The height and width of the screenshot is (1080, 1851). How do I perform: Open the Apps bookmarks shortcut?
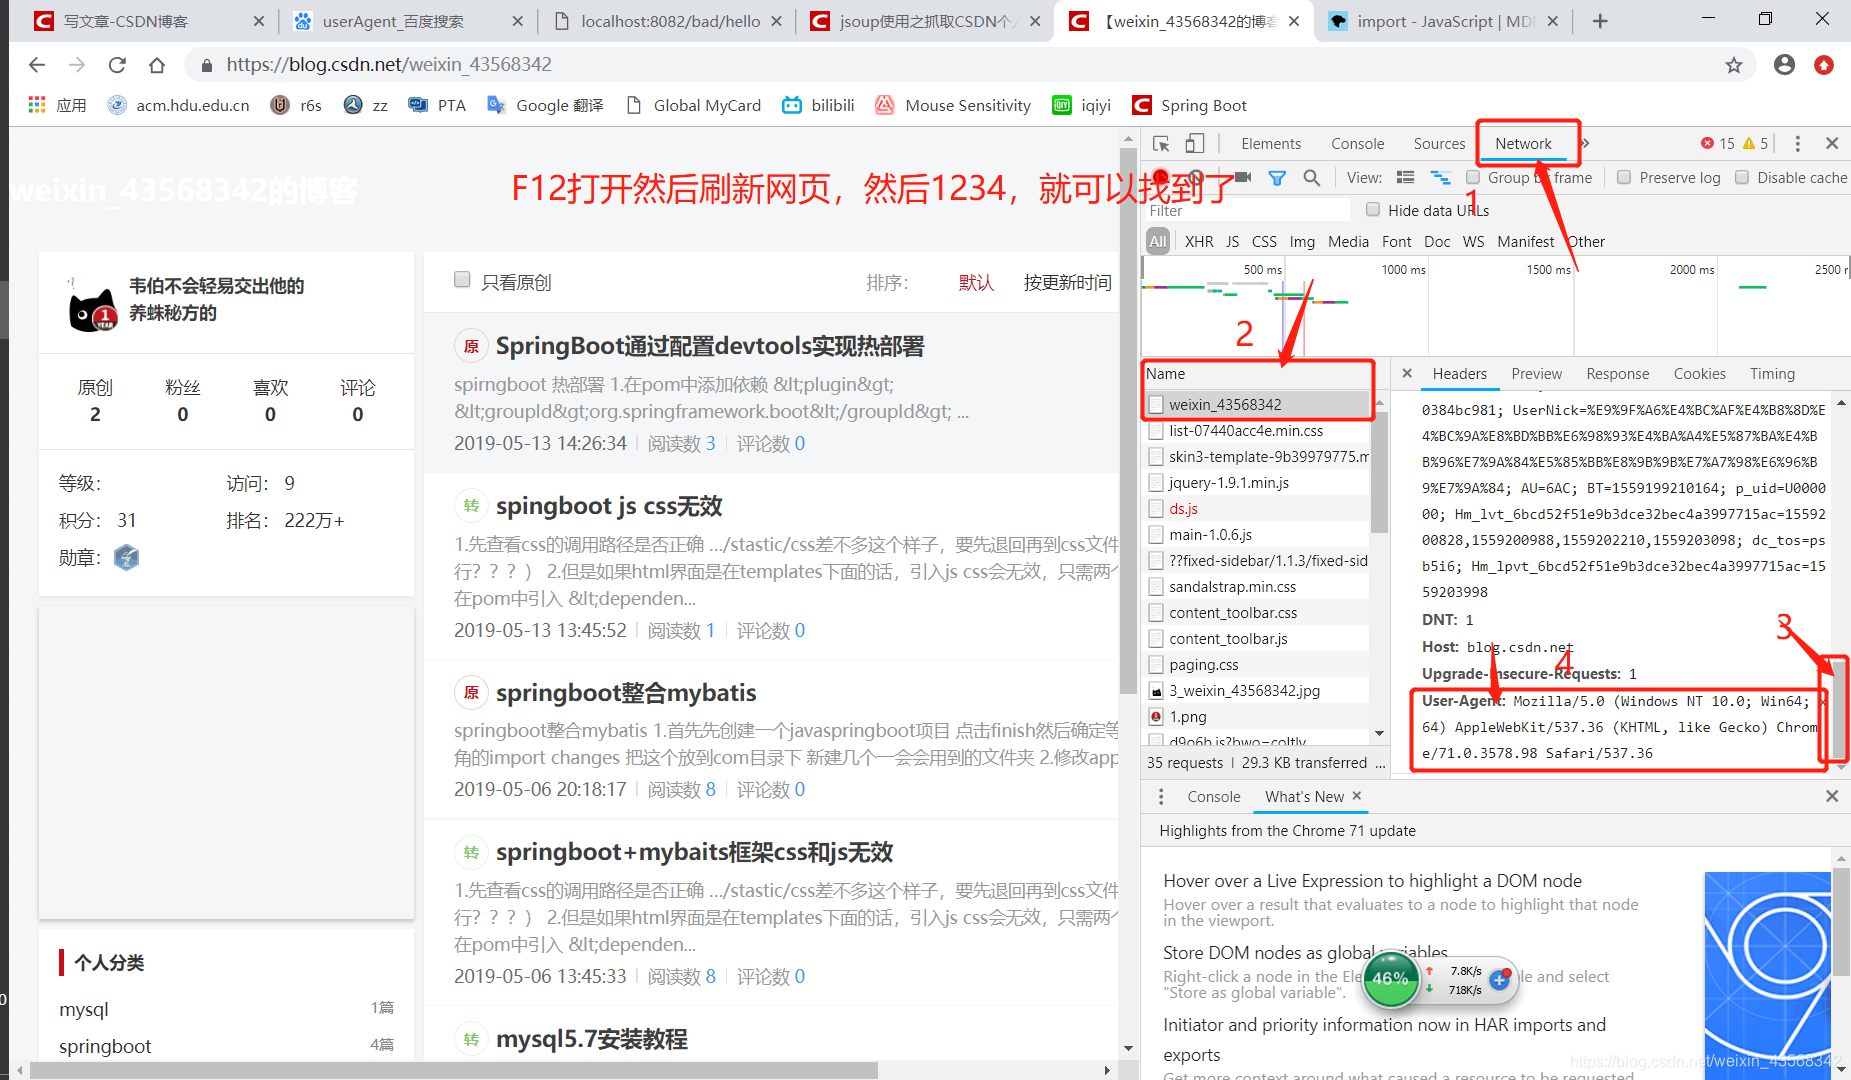pyautogui.click(x=57, y=105)
